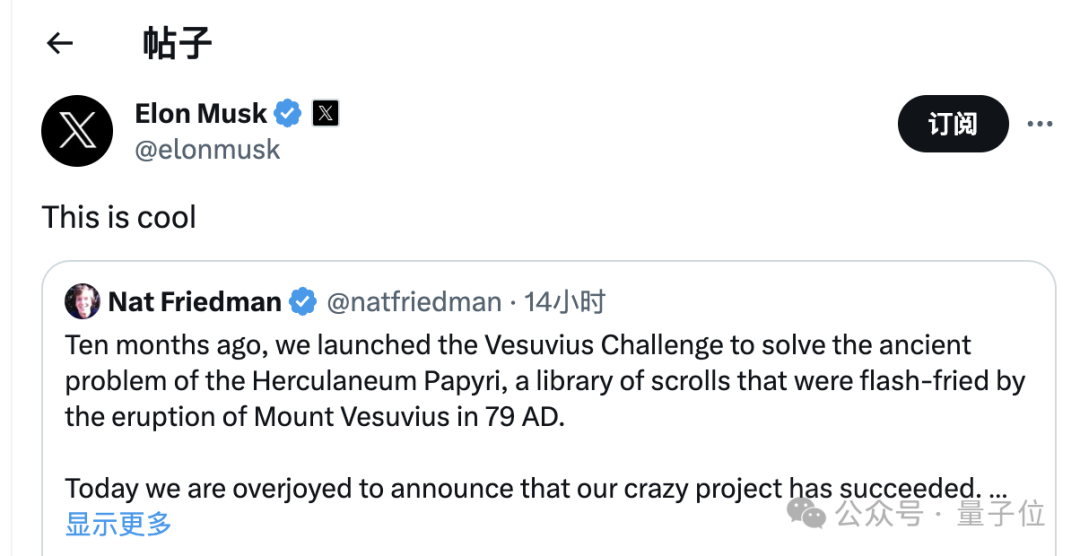Screen dimensions: 1080x556
Task: Click the "Today we are overjoyed" line
Action: (520, 488)
